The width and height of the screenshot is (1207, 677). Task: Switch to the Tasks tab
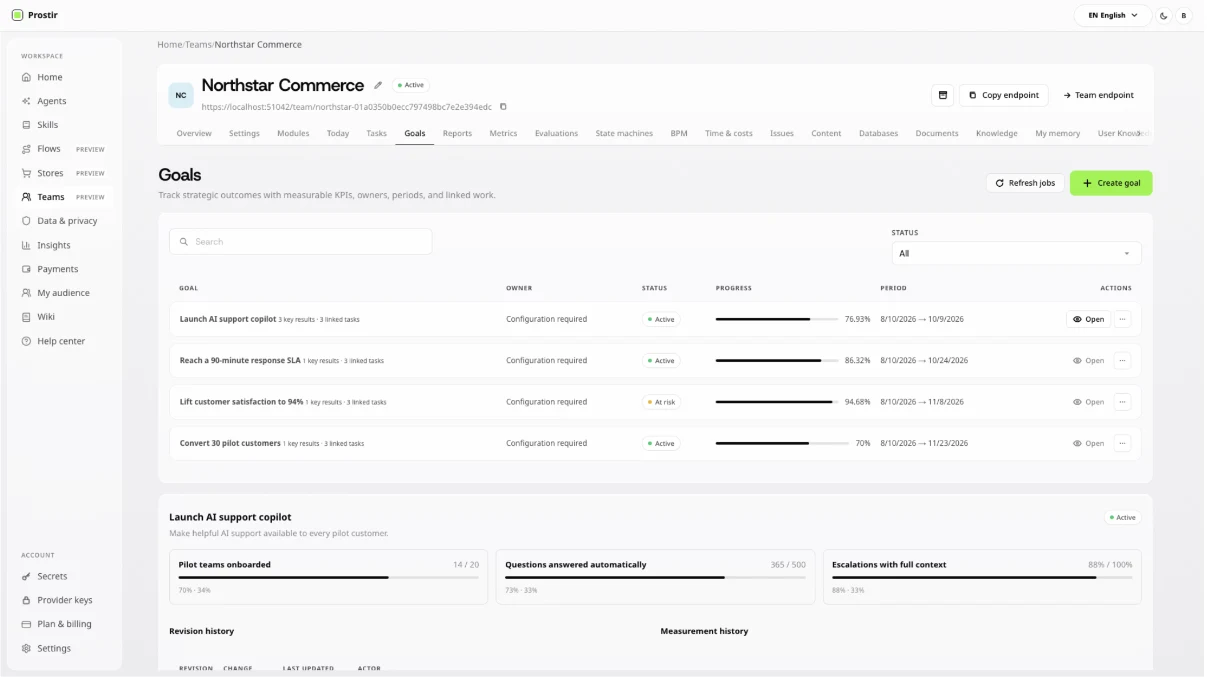[x=376, y=133]
